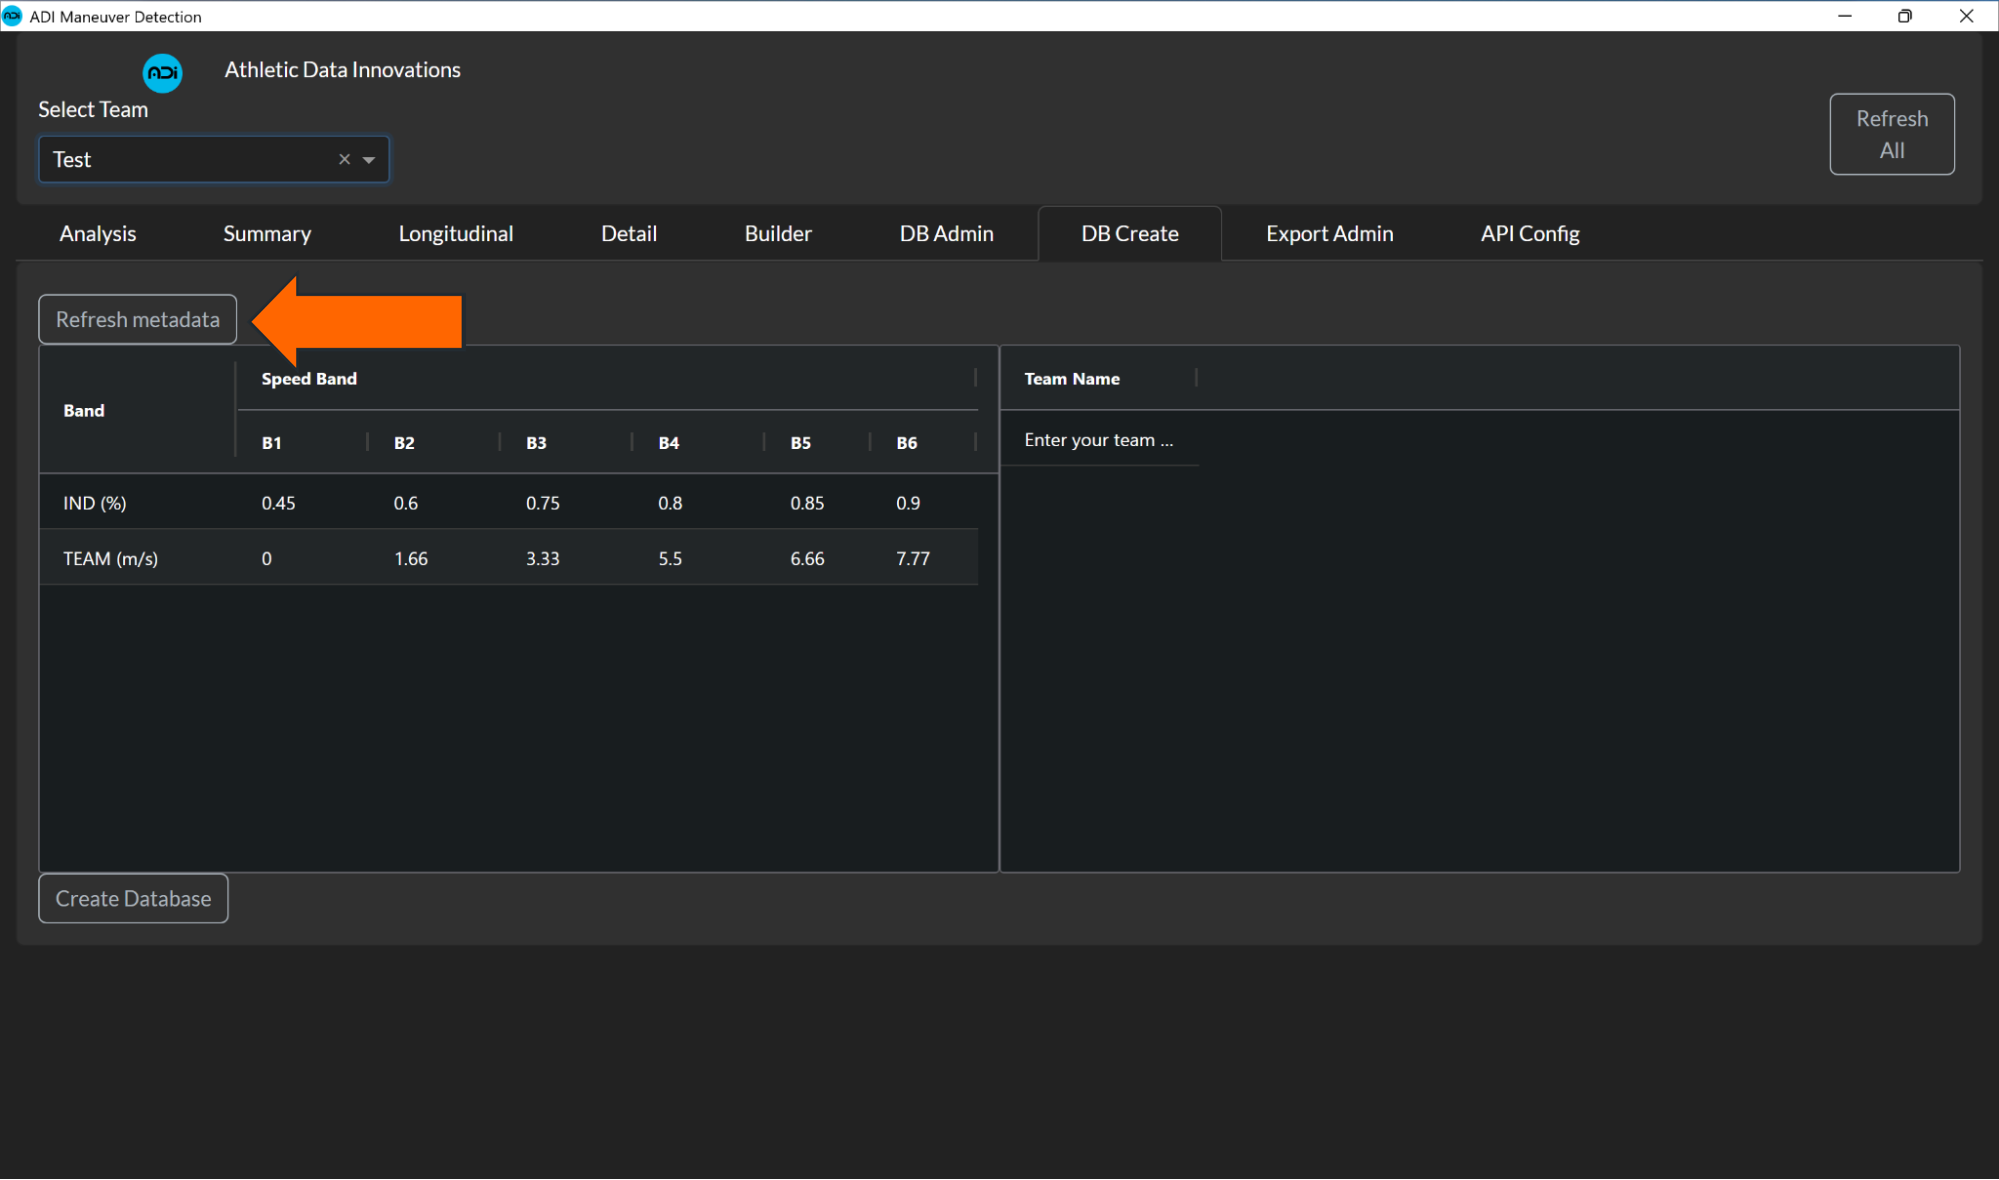The height and width of the screenshot is (1180, 1999).
Task: Click the TEAM B3 value 3.33
Action: (x=543, y=558)
